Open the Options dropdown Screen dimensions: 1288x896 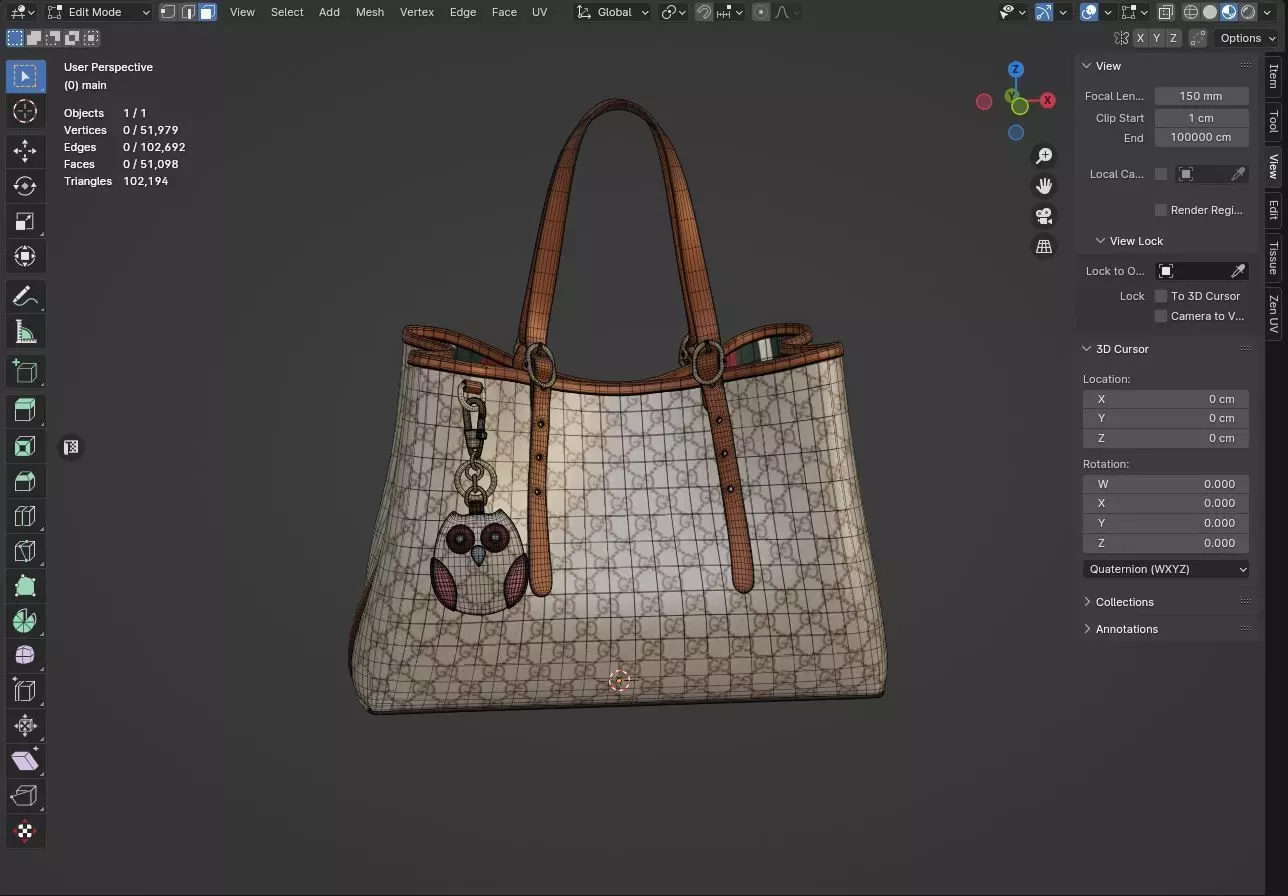(1247, 38)
